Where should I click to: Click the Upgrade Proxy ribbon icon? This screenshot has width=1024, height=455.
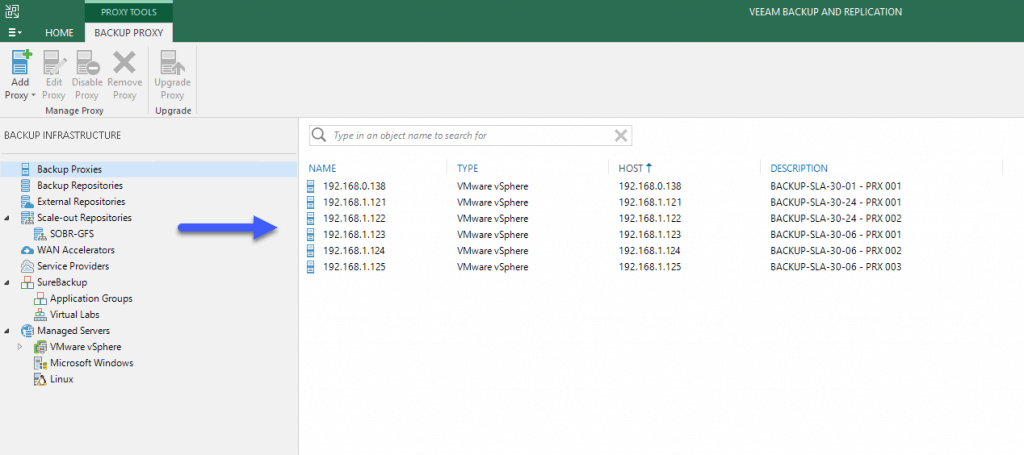click(171, 66)
